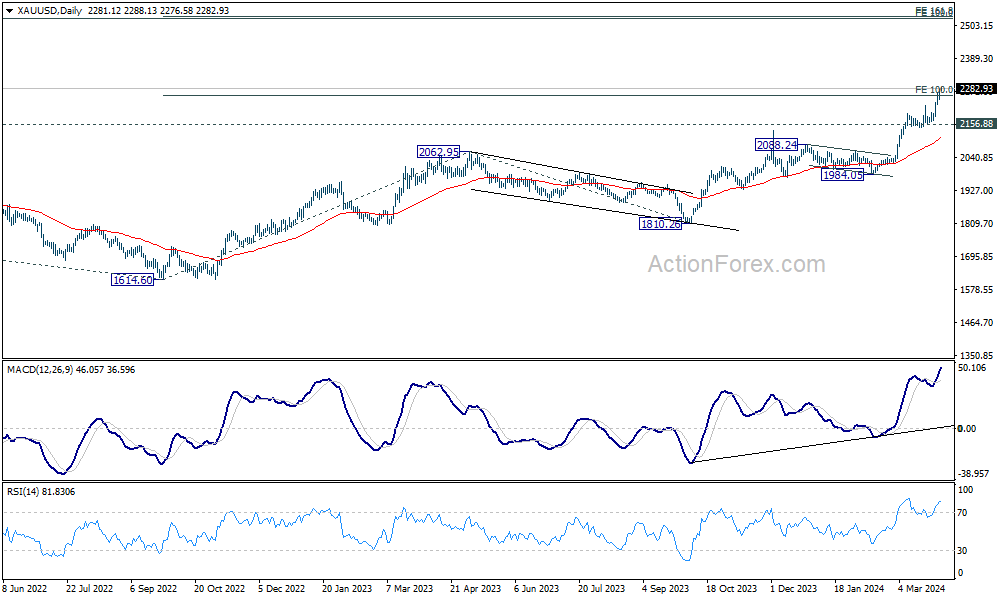Viewport: 1000px width, 600px height.
Task: Click the triangle arrow beside XAUUSD,Daily
Action: [9, 8]
